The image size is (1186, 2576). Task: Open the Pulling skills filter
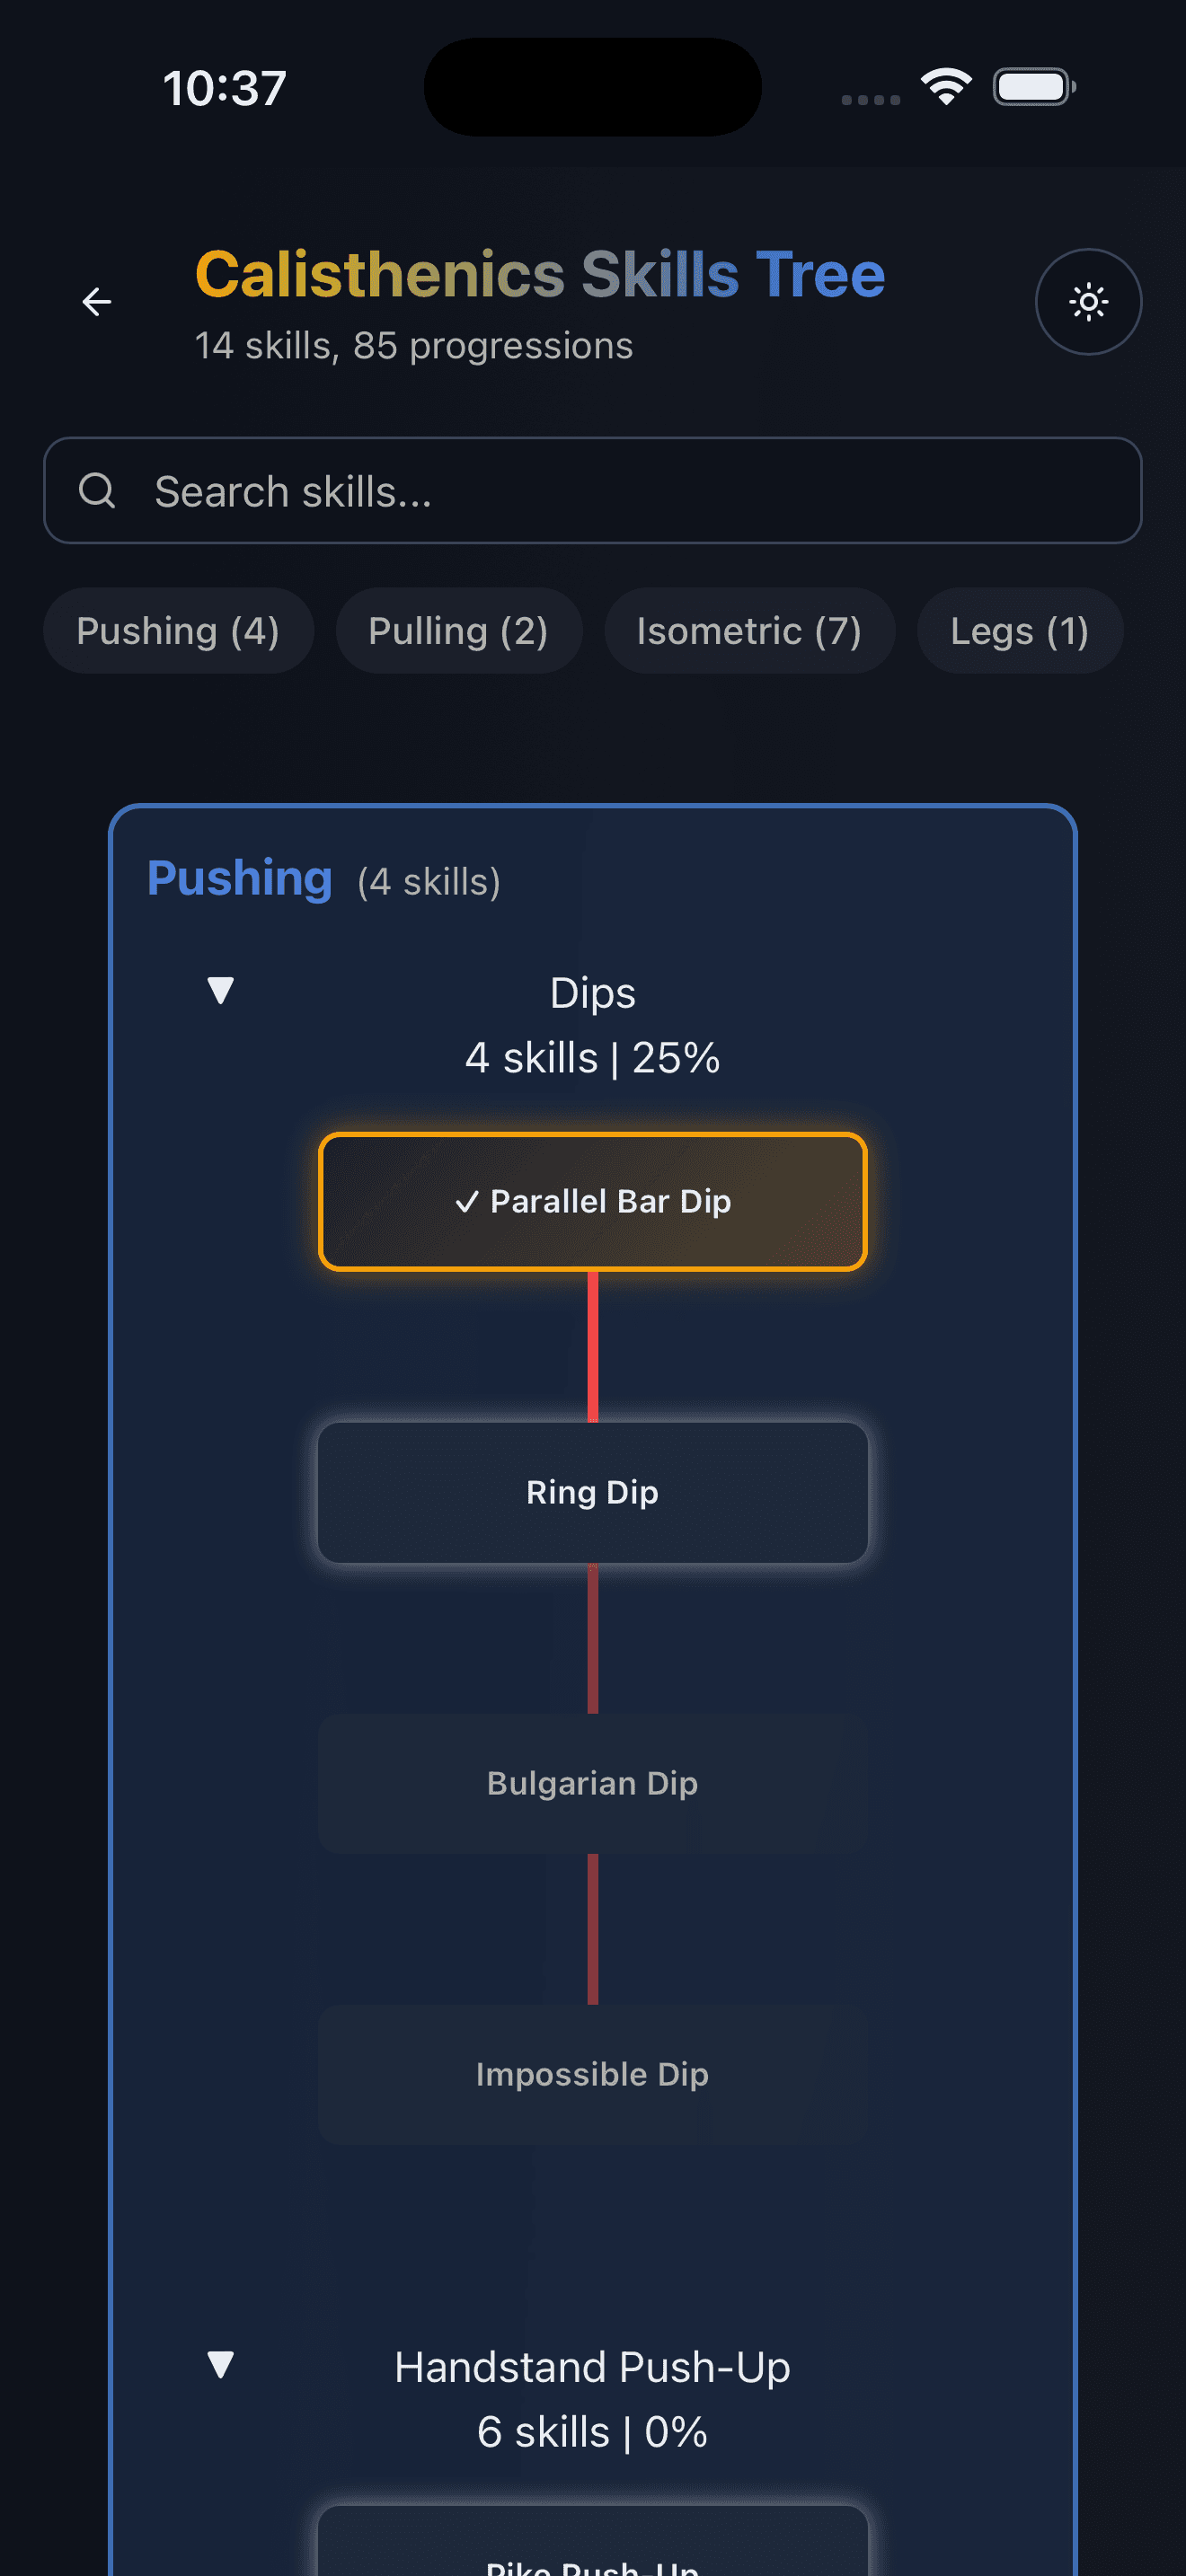[458, 630]
